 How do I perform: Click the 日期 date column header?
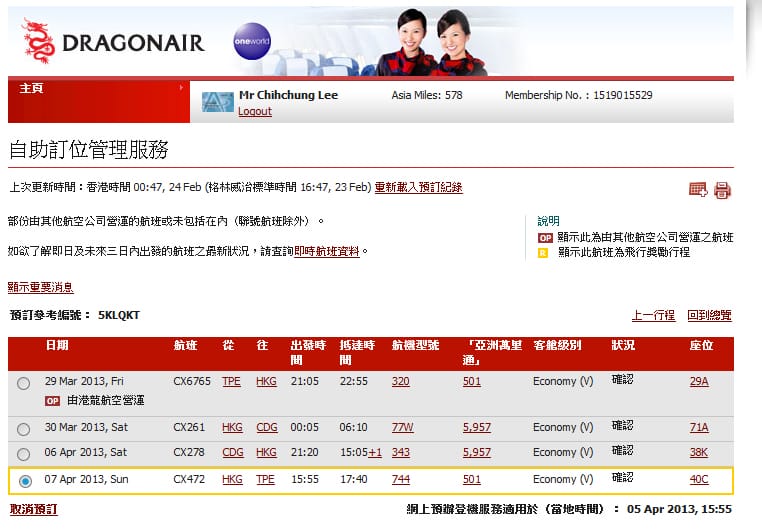click(x=57, y=345)
